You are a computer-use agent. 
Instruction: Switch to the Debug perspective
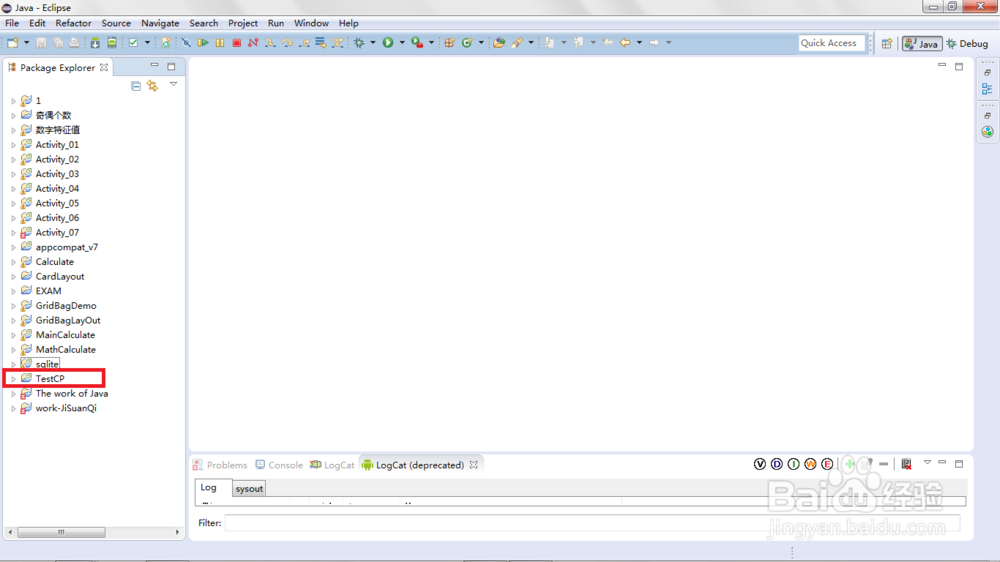967,43
